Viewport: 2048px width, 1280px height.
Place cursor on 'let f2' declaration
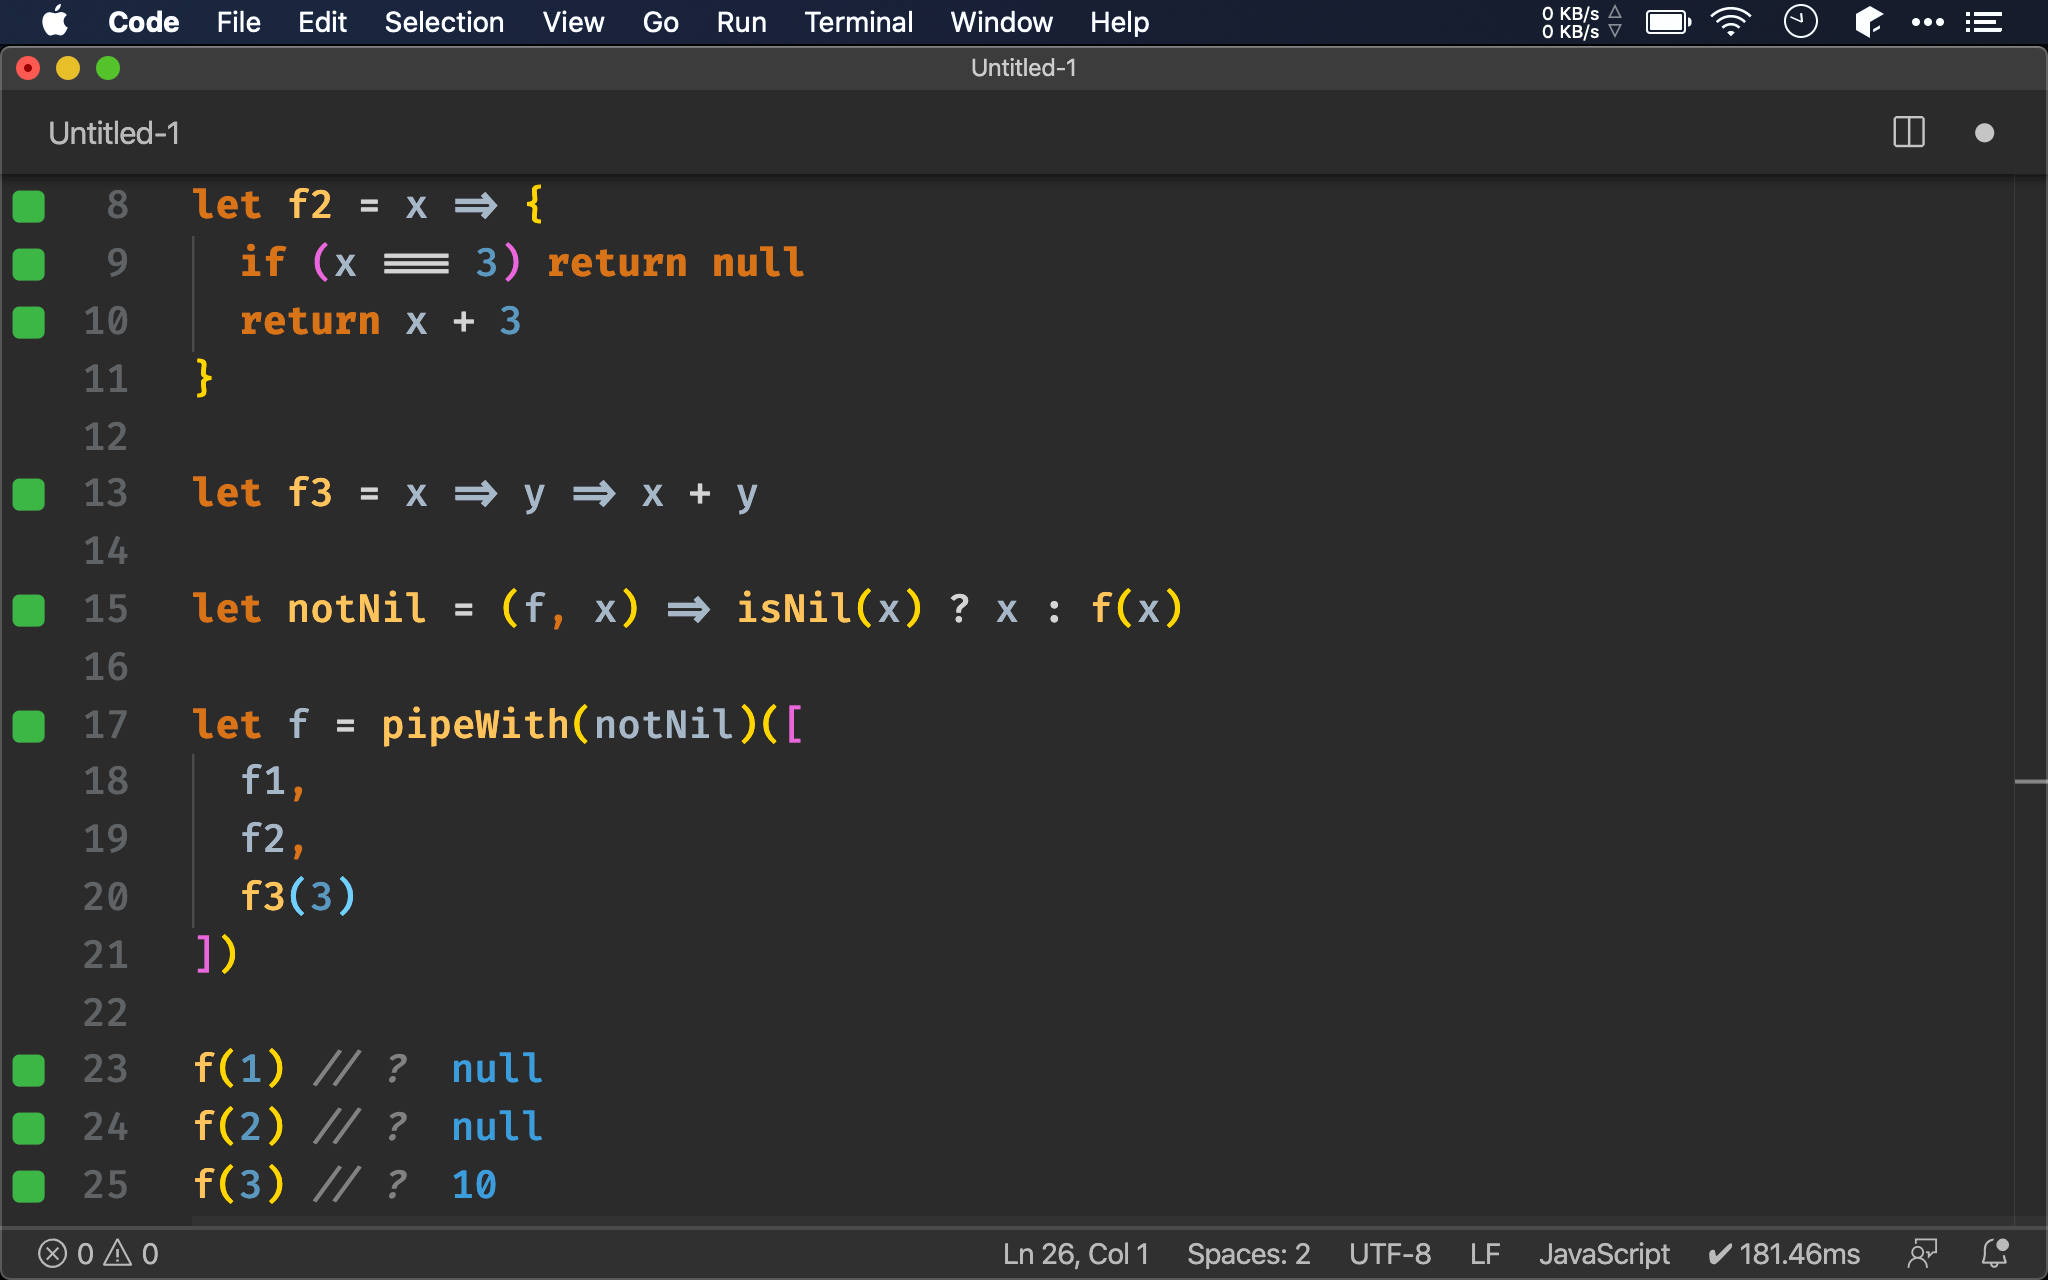click(262, 205)
